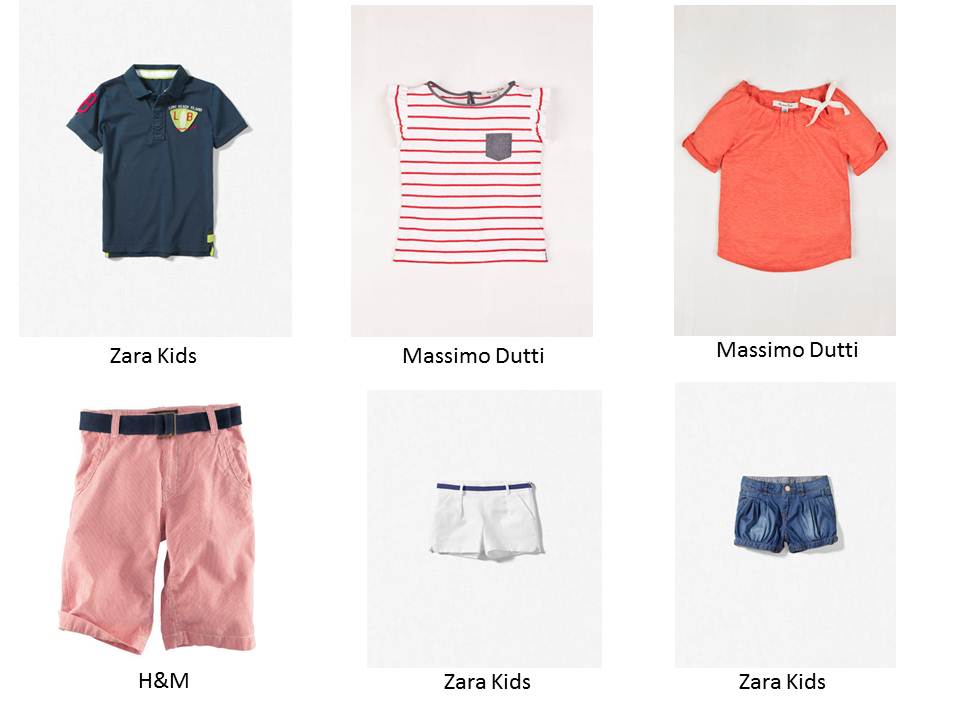Click the Zara Kids label under polo
This screenshot has height=720, width=960.
[153, 356]
